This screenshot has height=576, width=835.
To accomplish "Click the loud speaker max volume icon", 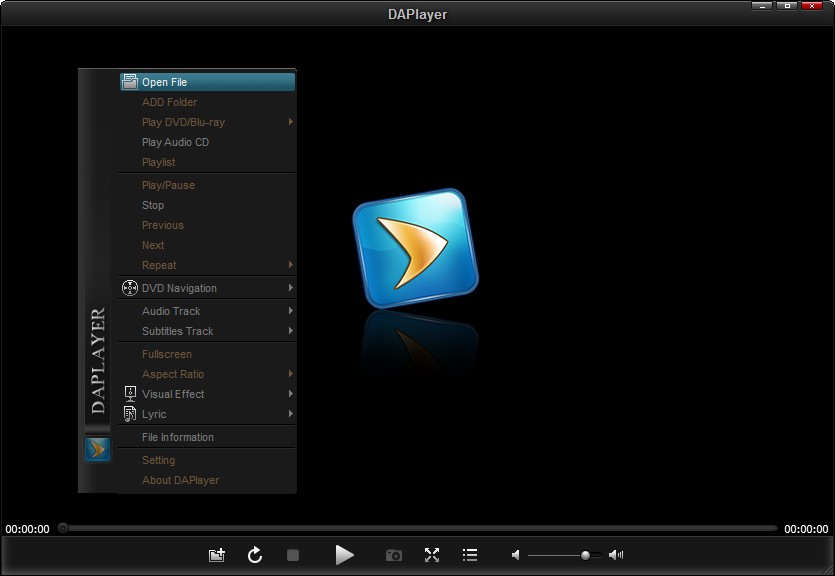I will 616,555.
